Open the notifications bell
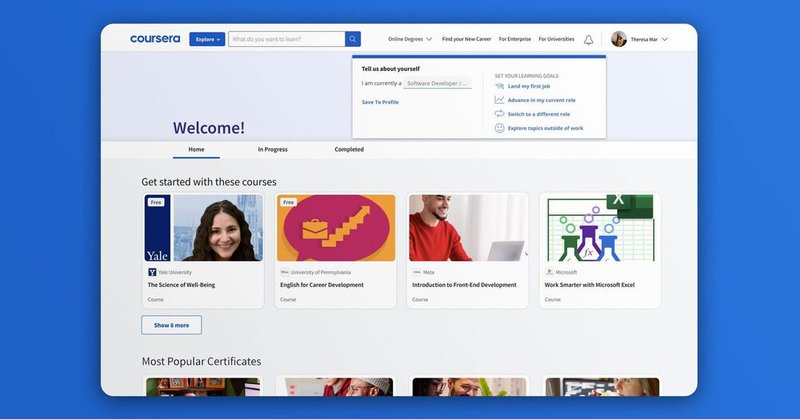Image resolution: width=800 pixels, height=419 pixels. click(588, 40)
